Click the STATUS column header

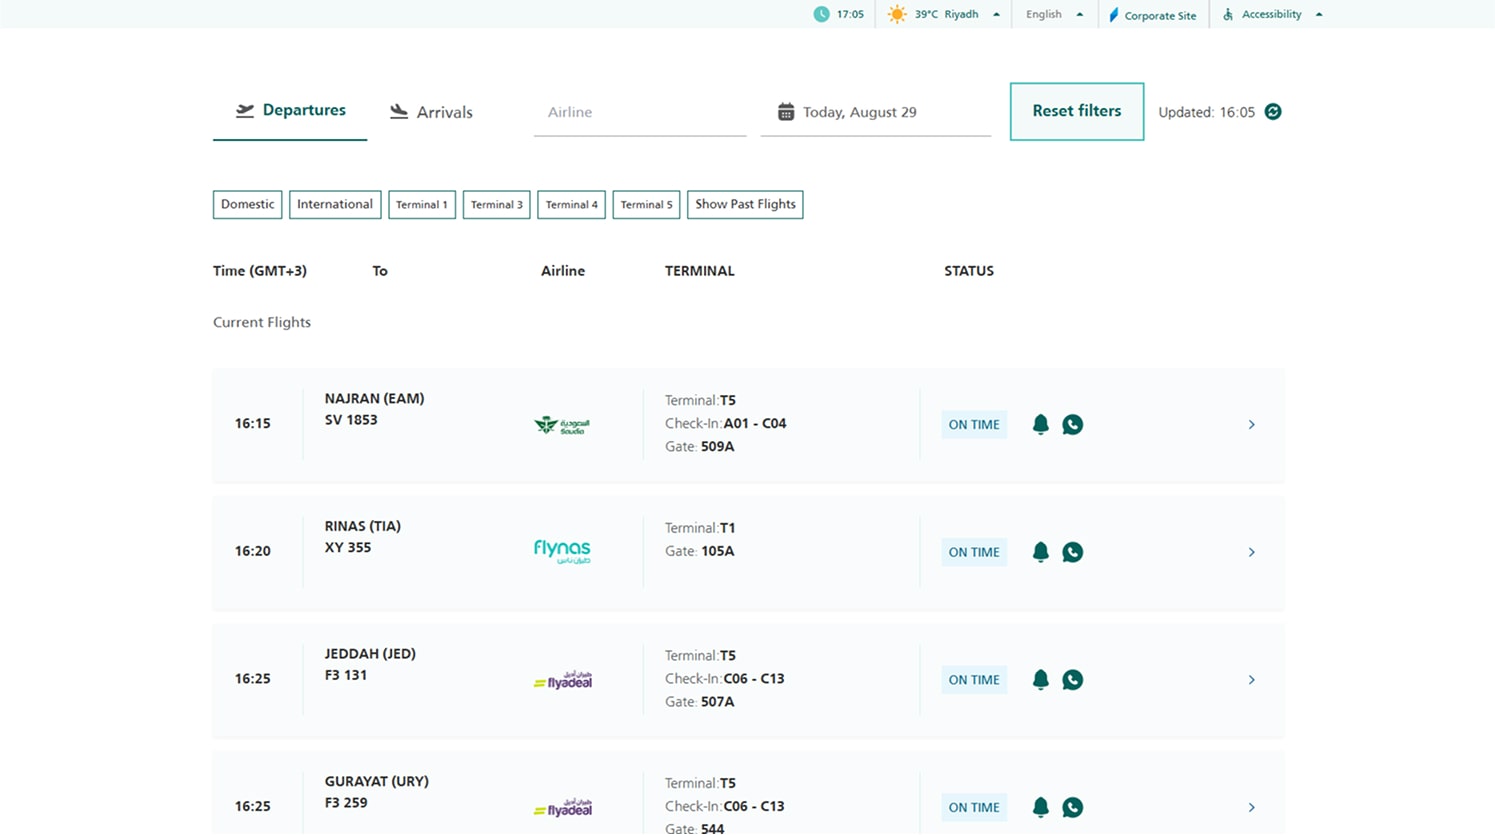tap(969, 271)
